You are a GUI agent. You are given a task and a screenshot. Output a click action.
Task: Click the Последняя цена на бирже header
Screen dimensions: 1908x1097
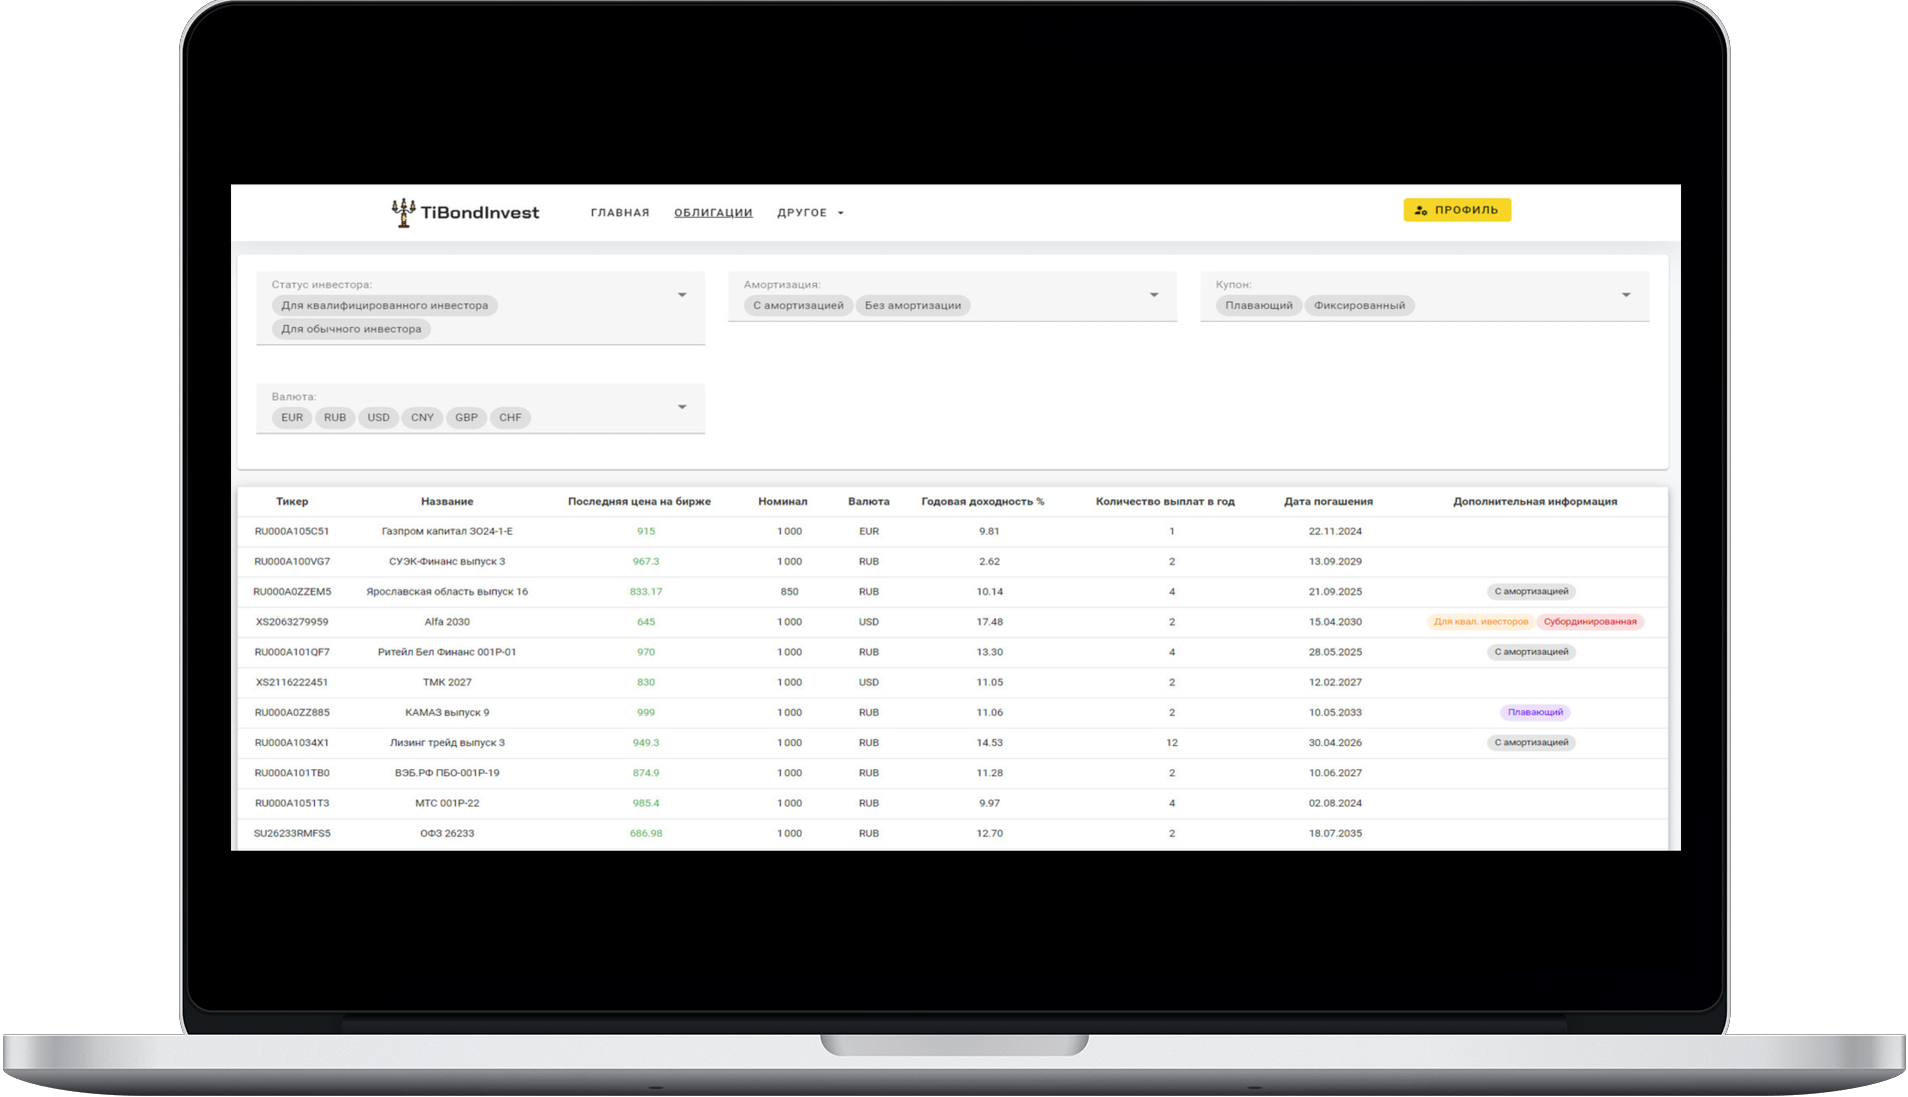640,502
